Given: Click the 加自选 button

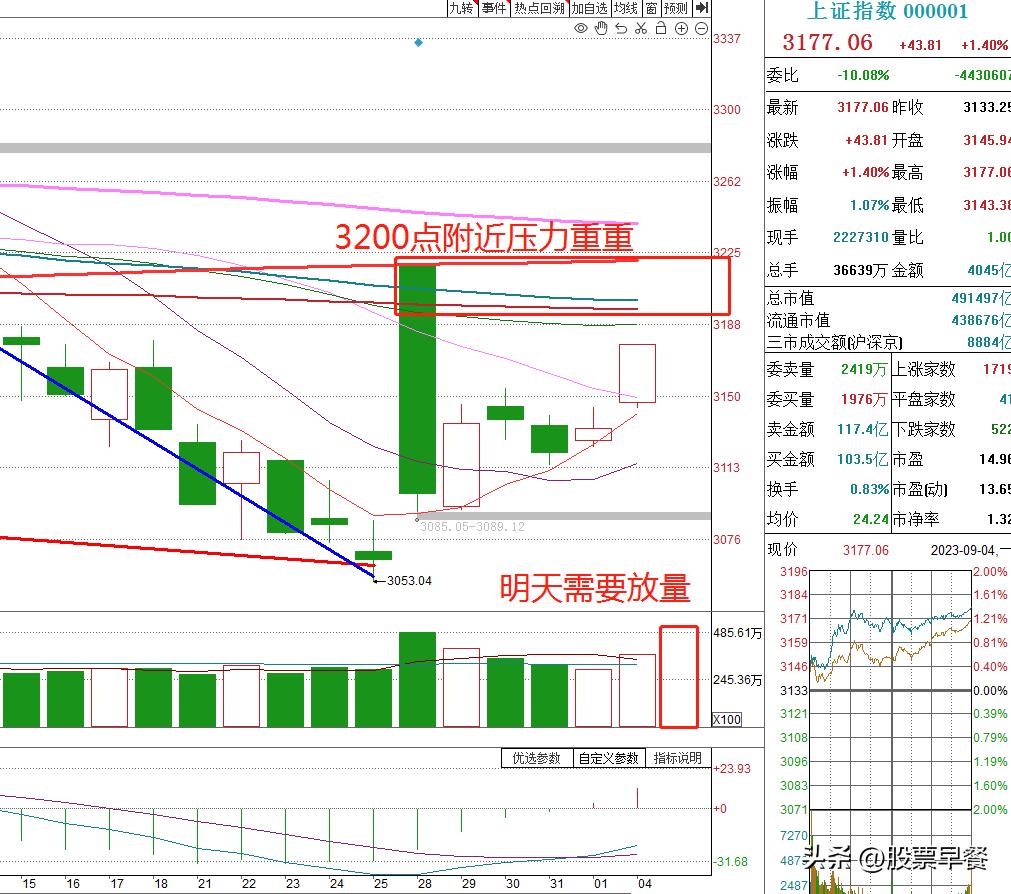Looking at the screenshot, I should (x=589, y=8).
